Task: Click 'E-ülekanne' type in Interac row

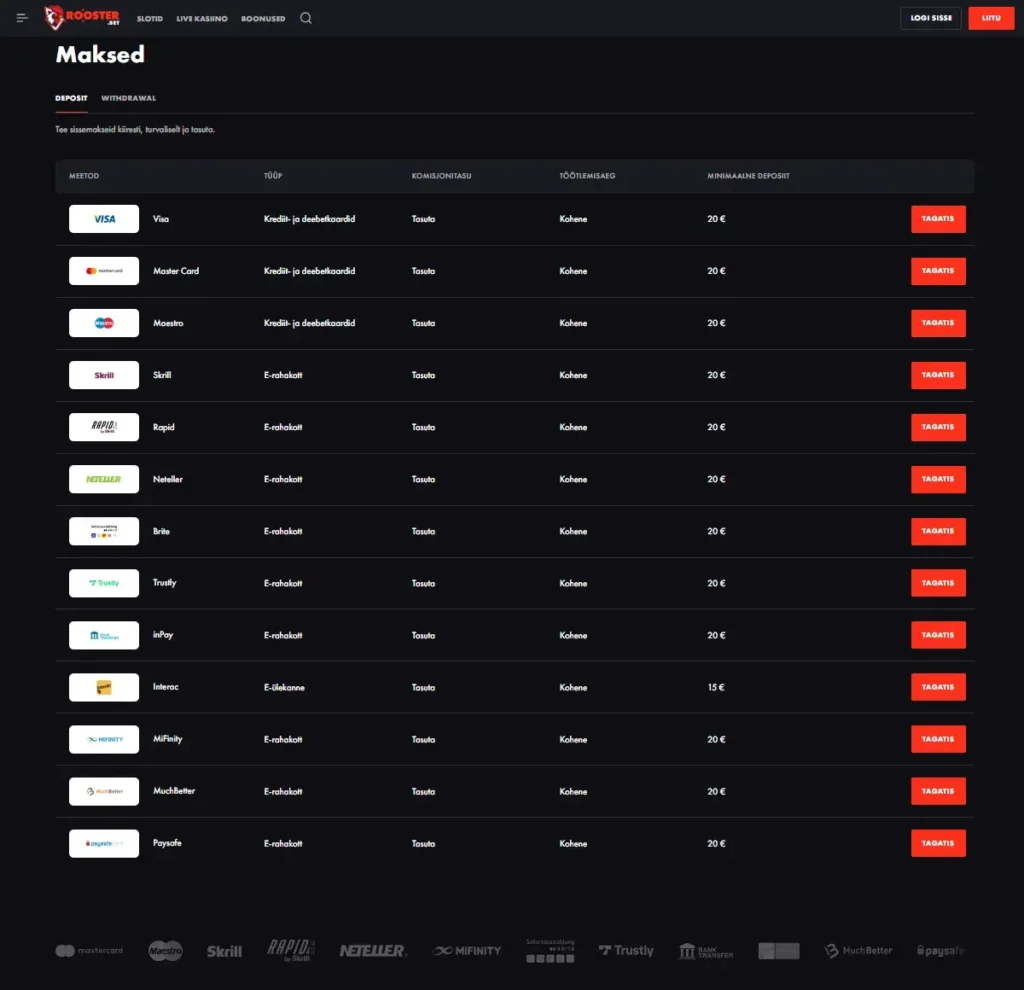Action: [x=284, y=688]
